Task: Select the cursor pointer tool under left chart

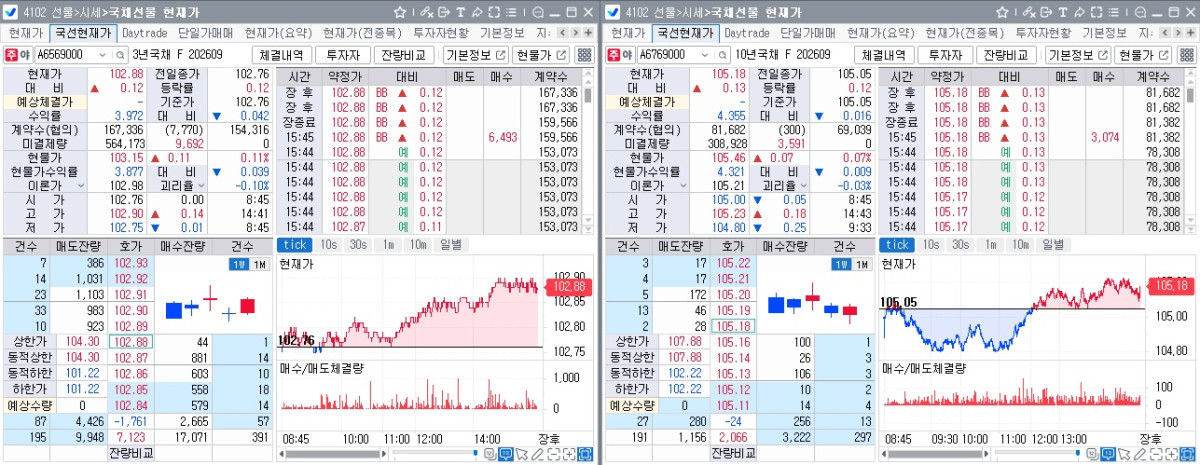Action: click(522, 454)
